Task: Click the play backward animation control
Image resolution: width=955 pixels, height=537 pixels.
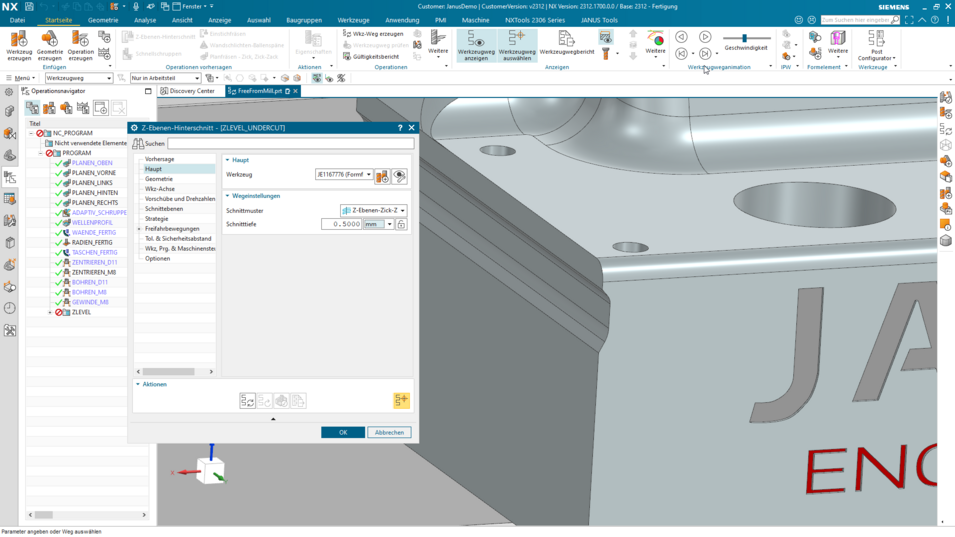Action: pyautogui.click(x=681, y=37)
